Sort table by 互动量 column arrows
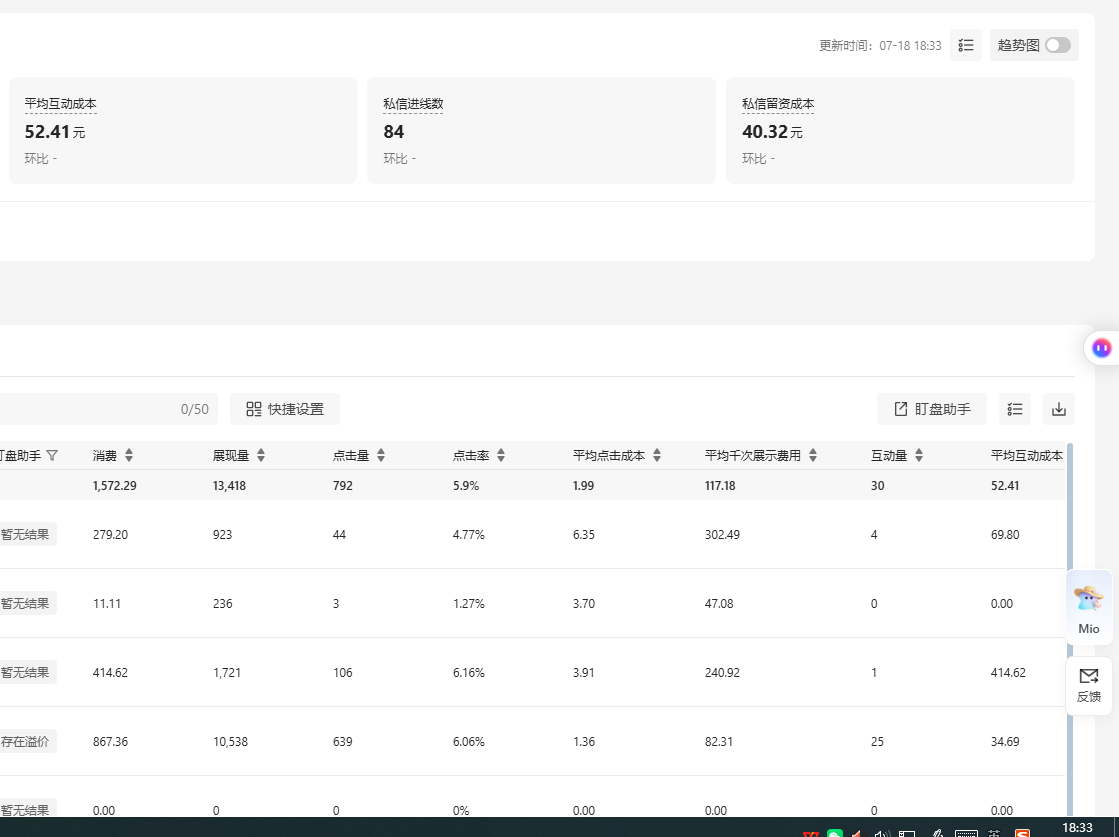1119x837 pixels. click(919, 455)
